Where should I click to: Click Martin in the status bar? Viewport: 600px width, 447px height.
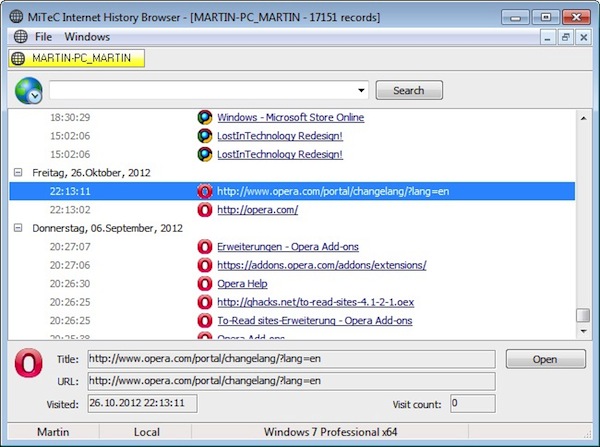tap(53, 432)
